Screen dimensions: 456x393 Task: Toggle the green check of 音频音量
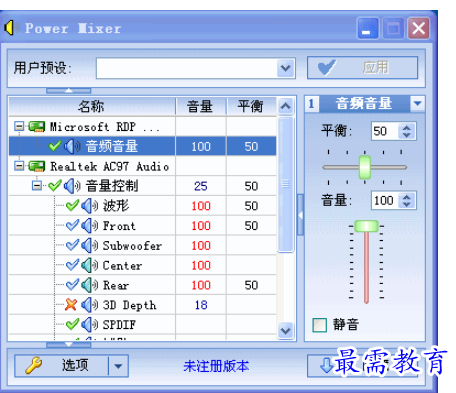tap(55, 146)
